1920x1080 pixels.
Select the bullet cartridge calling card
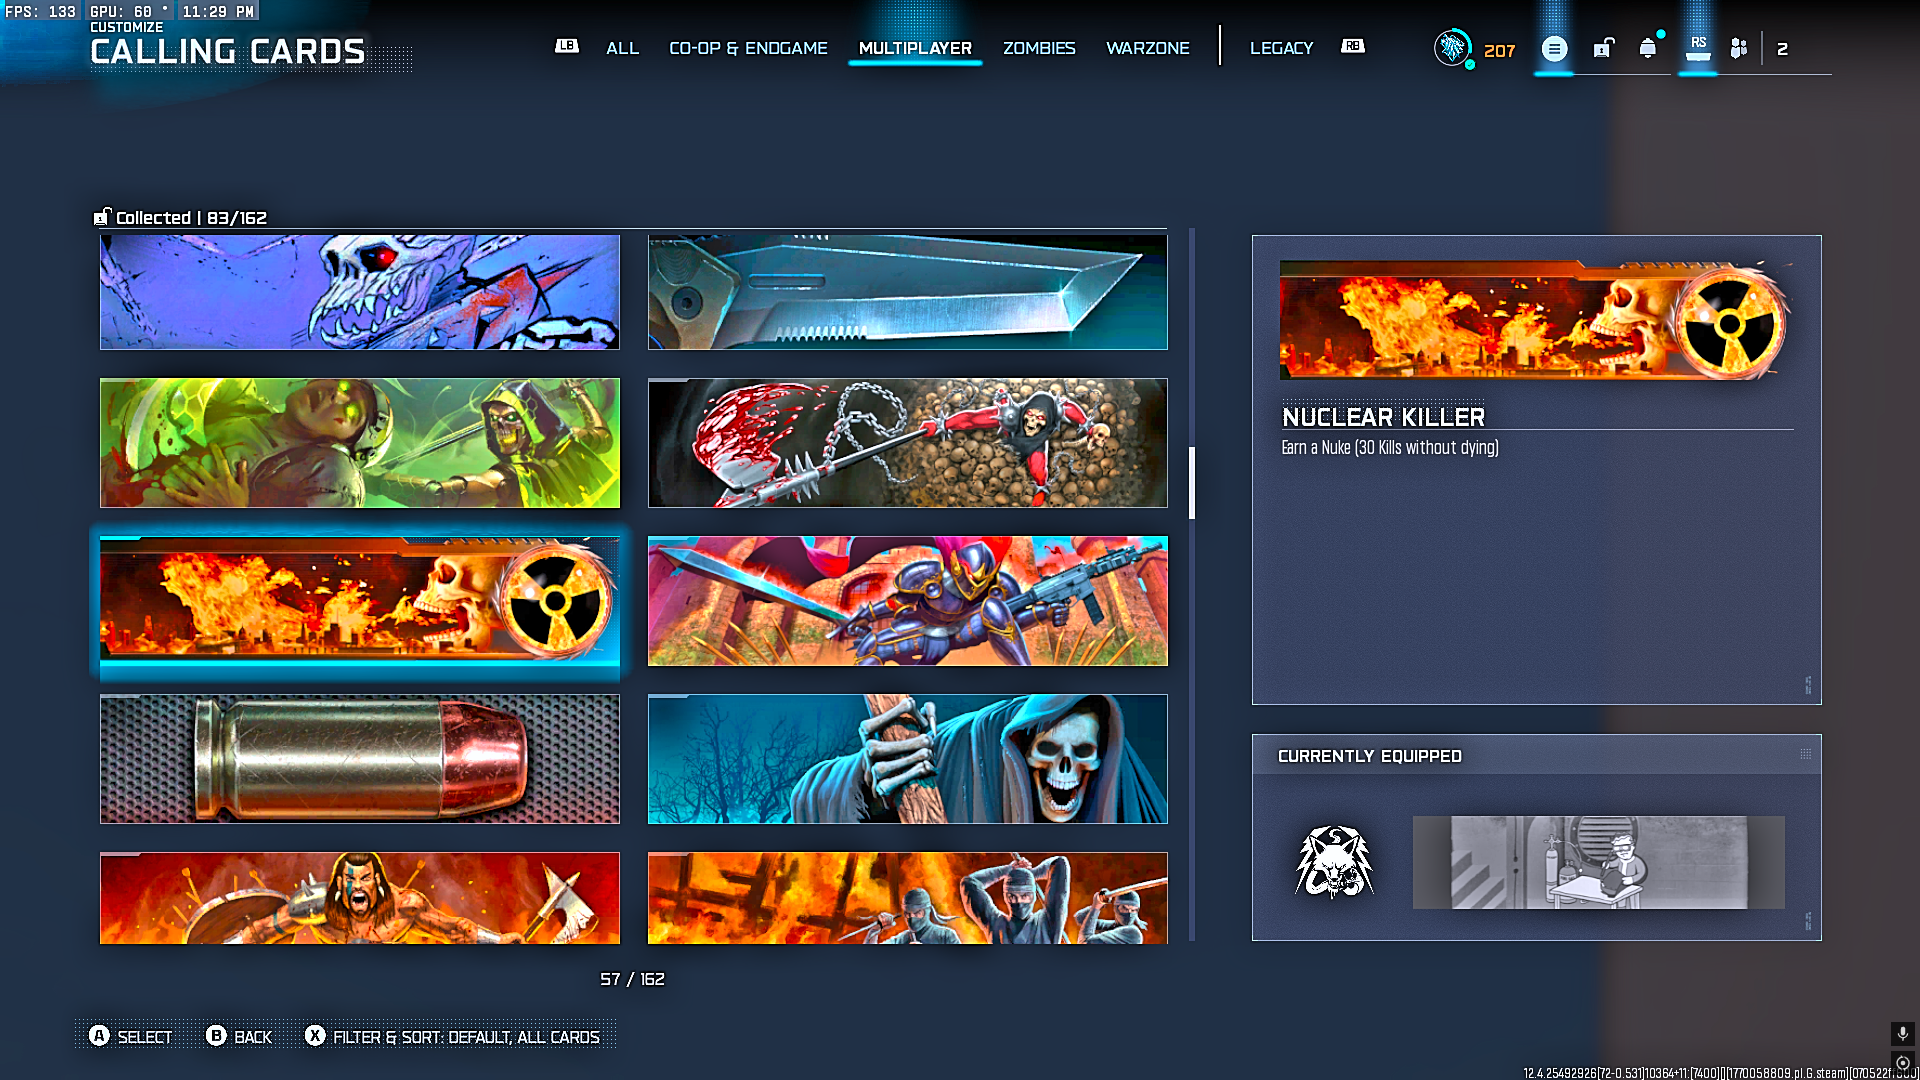pyautogui.click(x=360, y=759)
